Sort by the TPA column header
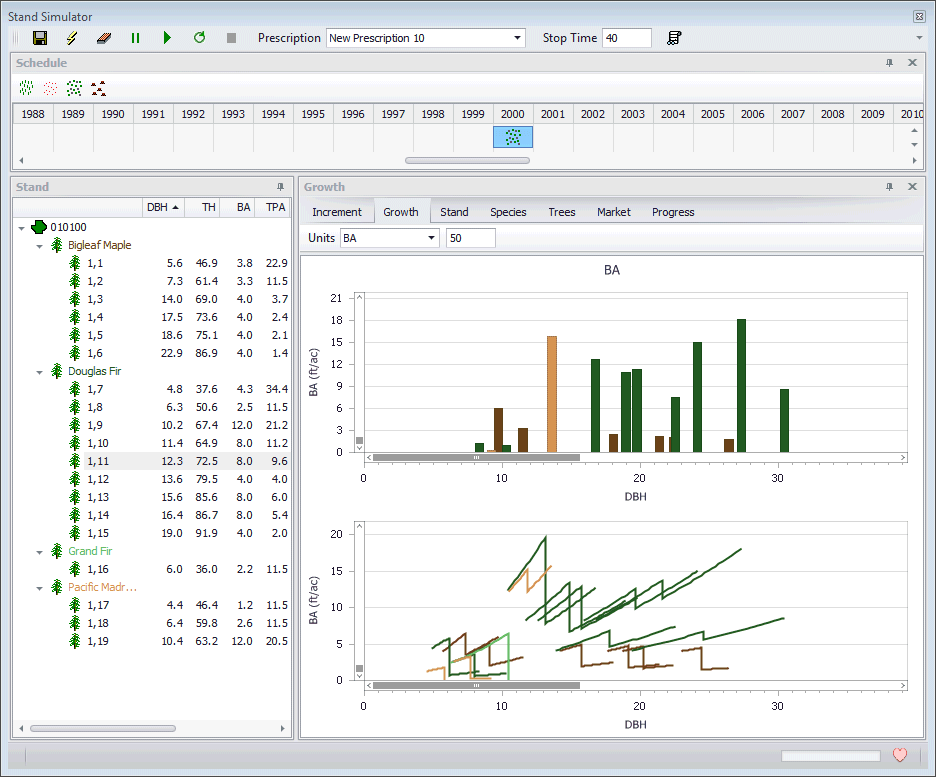 [273, 207]
